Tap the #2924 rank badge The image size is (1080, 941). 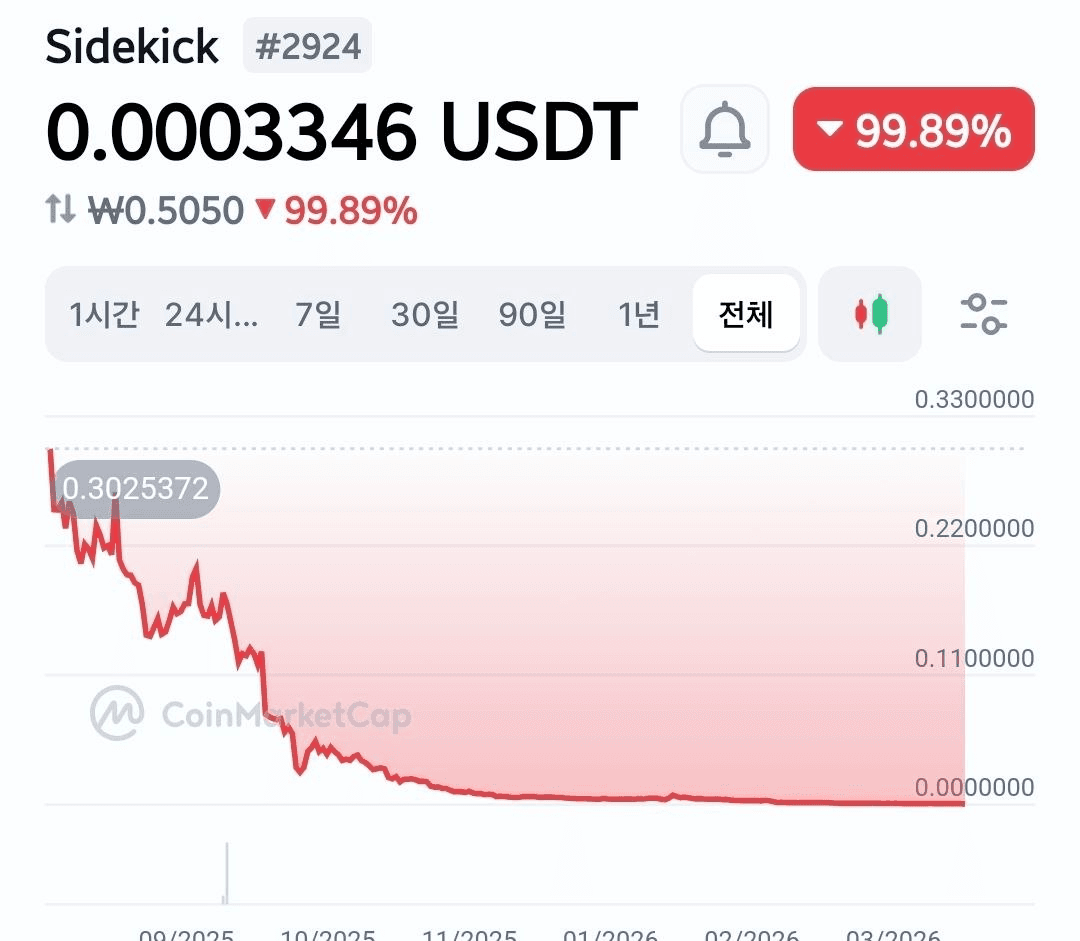point(307,47)
